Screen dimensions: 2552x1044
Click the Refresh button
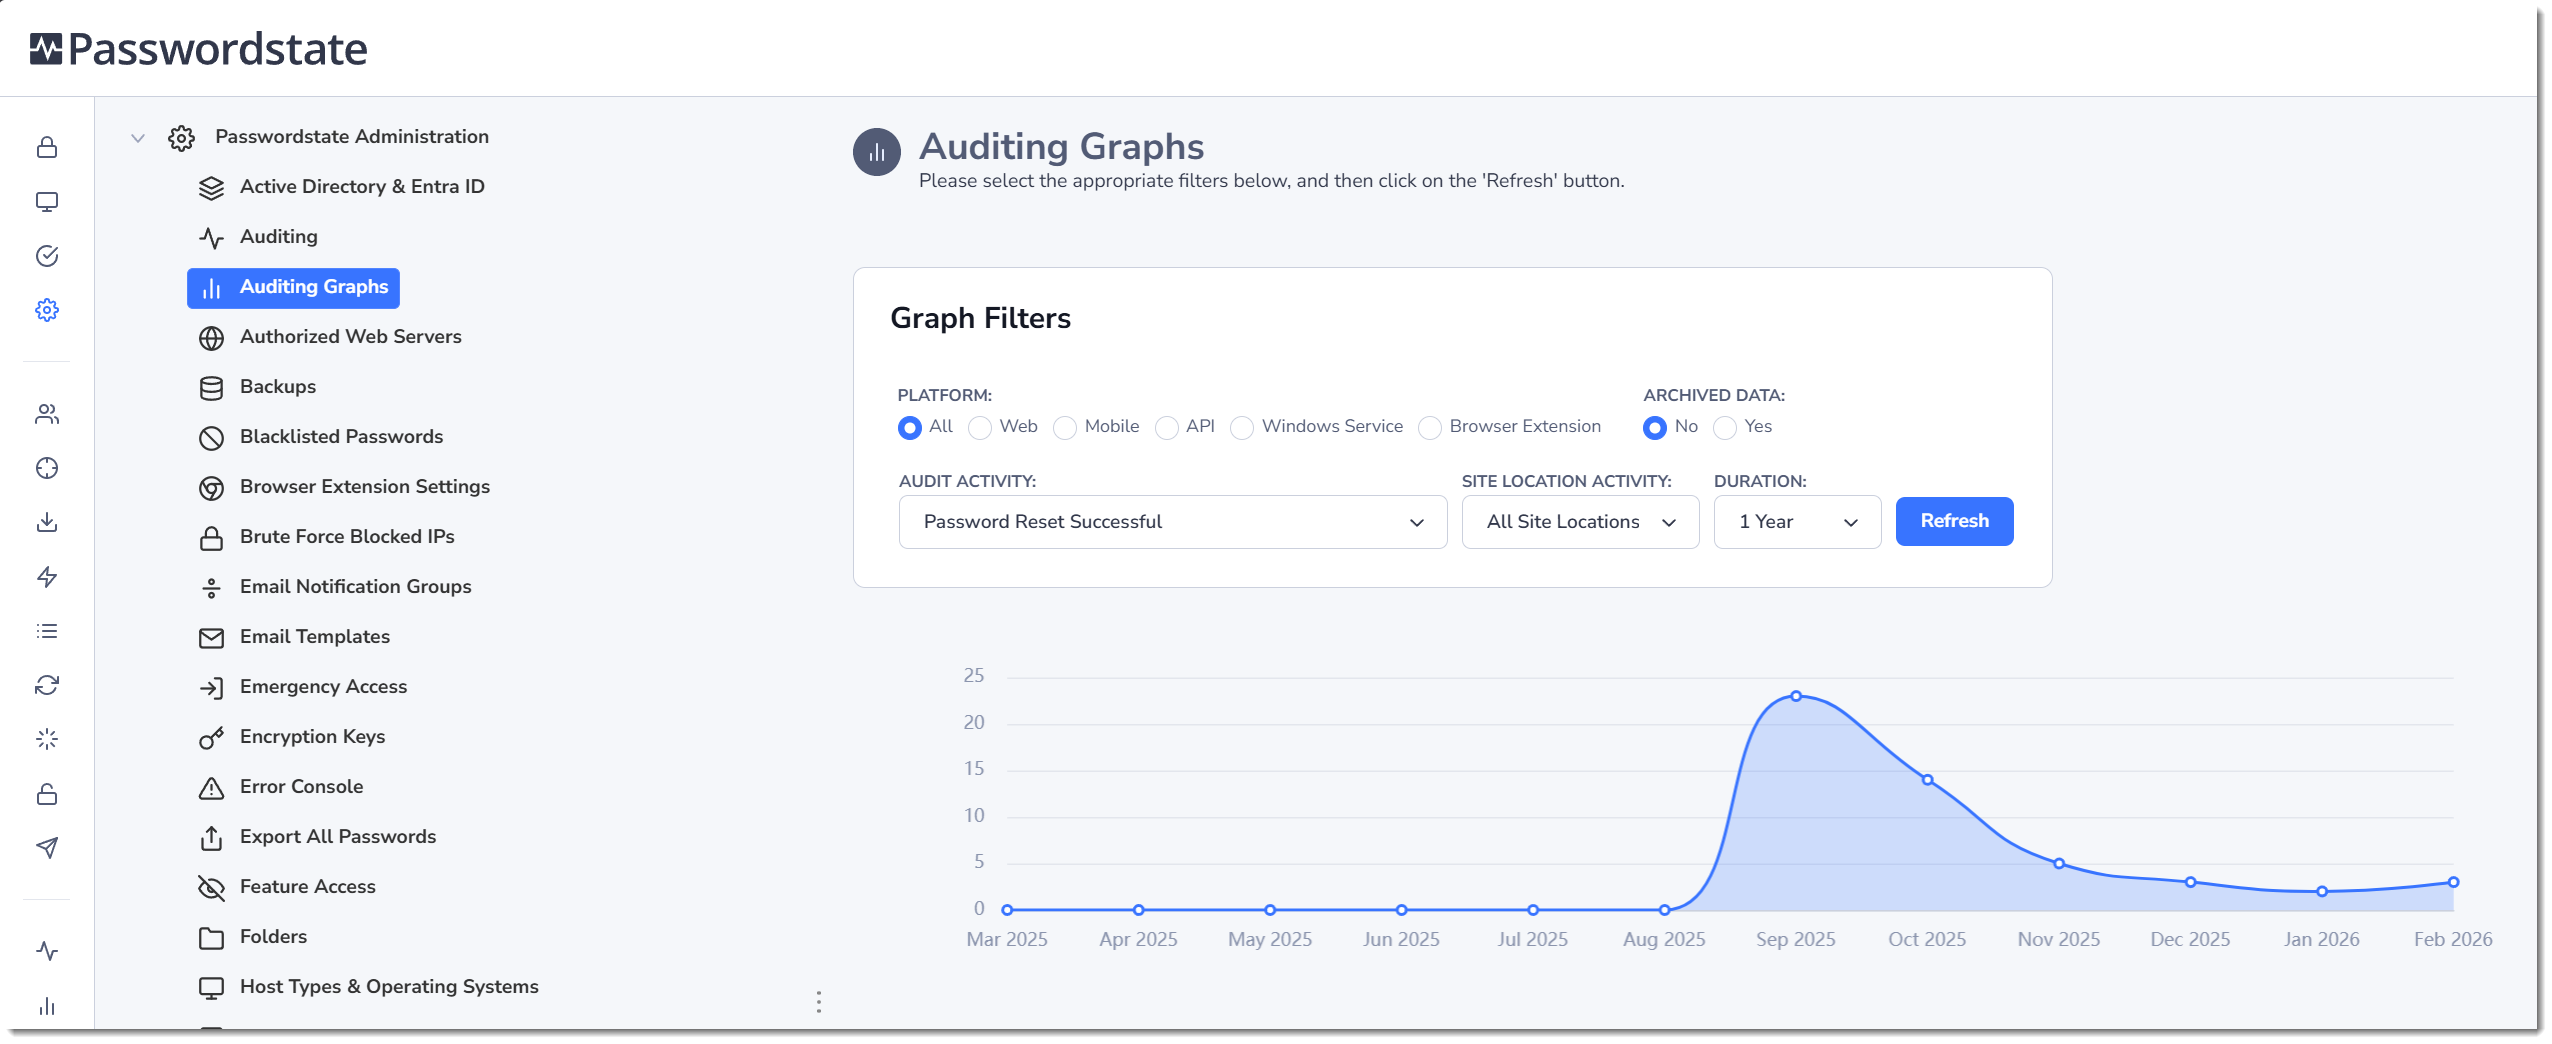(1954, 521)
